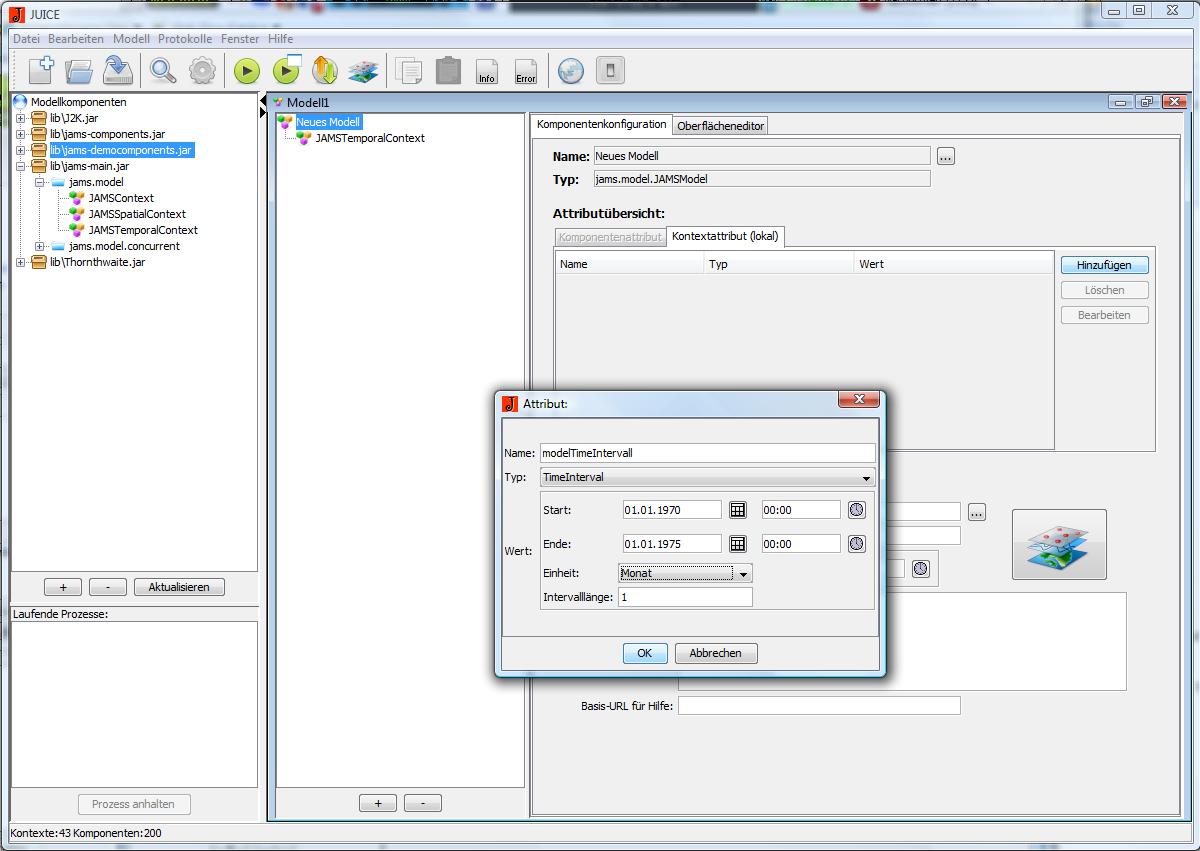Click the Kontextattribut (lokal) tab
Viewport: 1200px width, 851px height.
(x=726, y=237)
